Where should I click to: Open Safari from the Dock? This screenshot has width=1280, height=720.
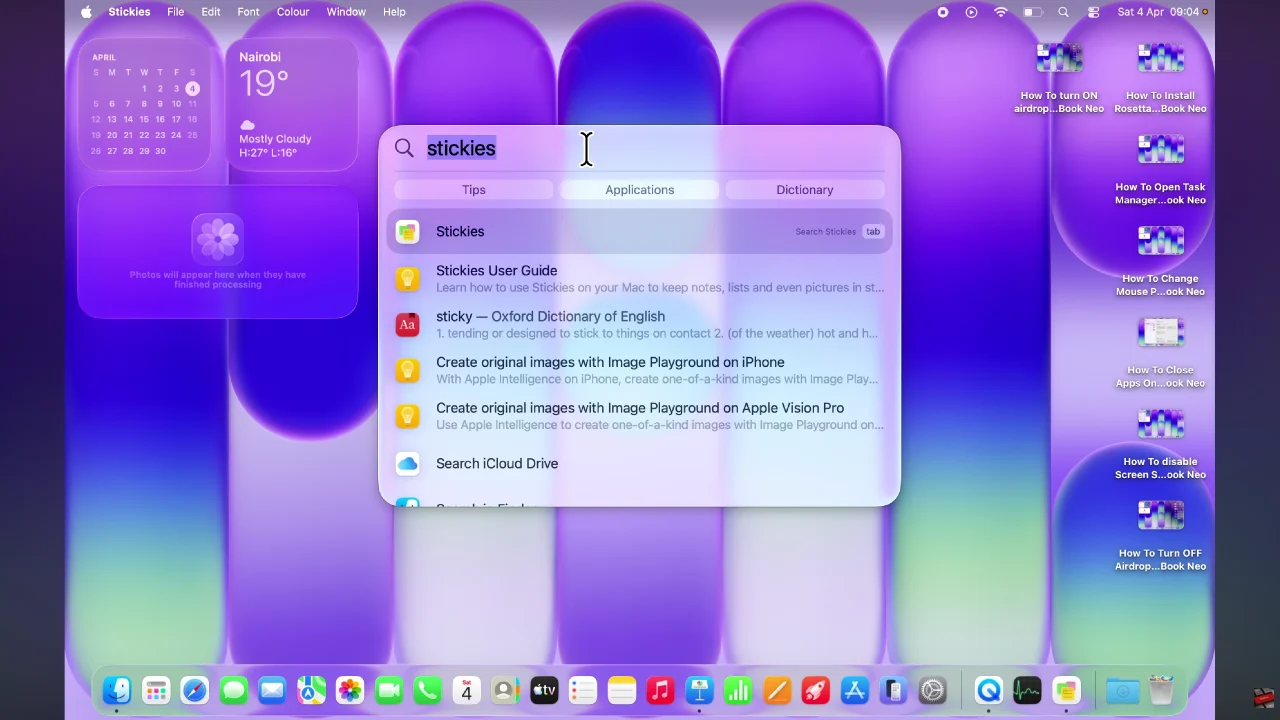[195, 690]
